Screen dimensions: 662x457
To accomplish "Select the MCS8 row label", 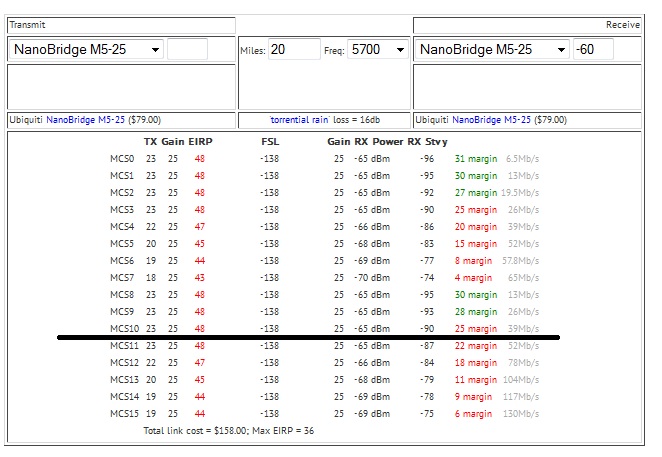I will tap(122, 295).
